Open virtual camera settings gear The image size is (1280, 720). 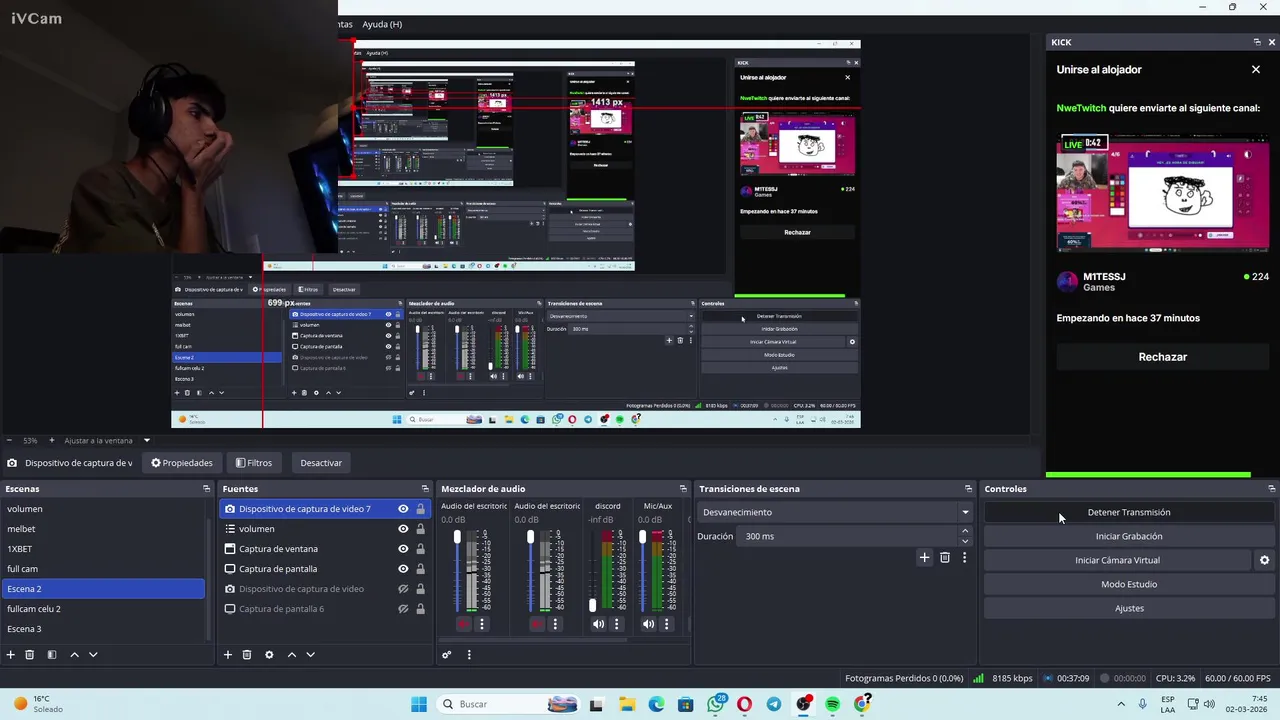[x=1264, y=560]
